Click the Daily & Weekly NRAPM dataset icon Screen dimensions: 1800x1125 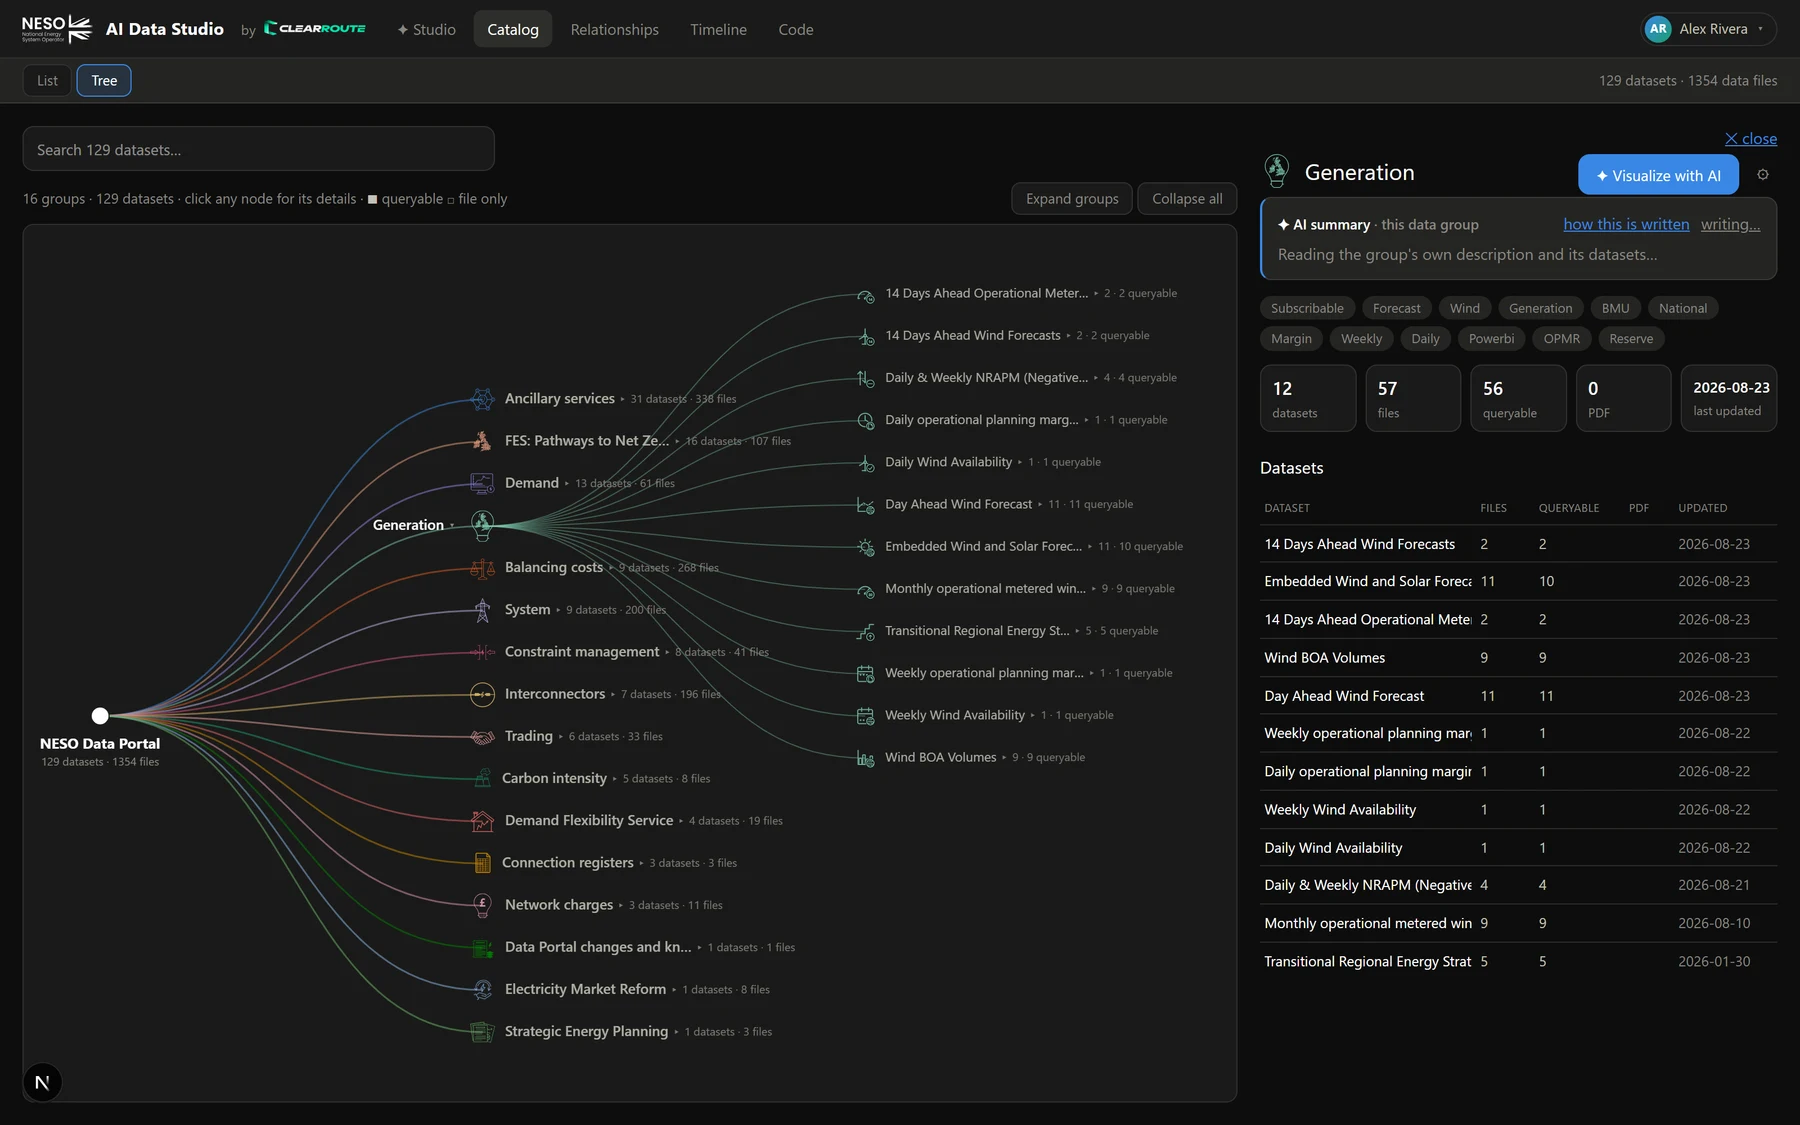coord(866,378)
